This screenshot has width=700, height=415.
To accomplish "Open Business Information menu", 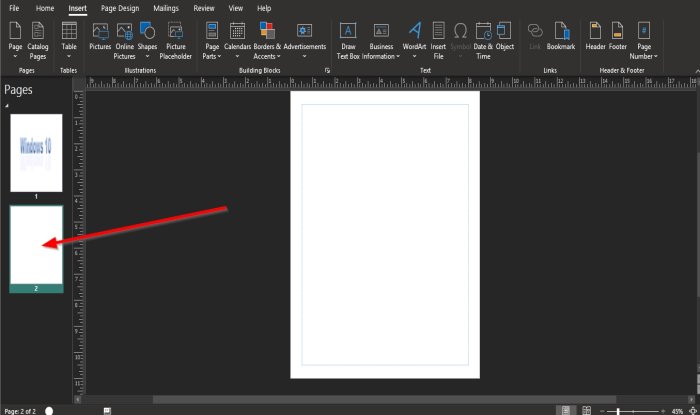I will 381,41.
